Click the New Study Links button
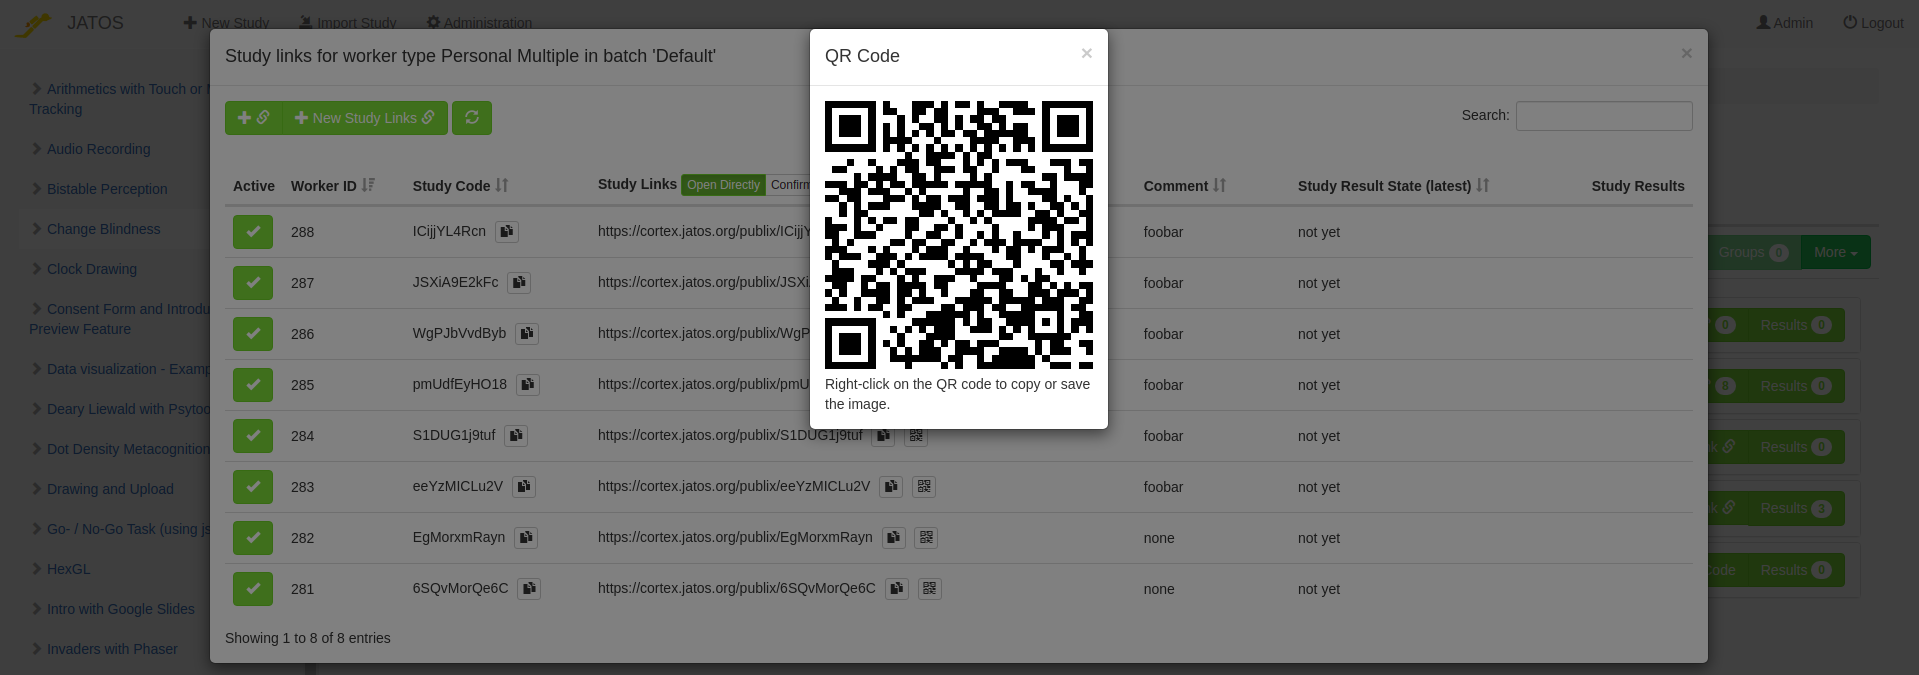The image size is (1919, 675). (365, 118)
